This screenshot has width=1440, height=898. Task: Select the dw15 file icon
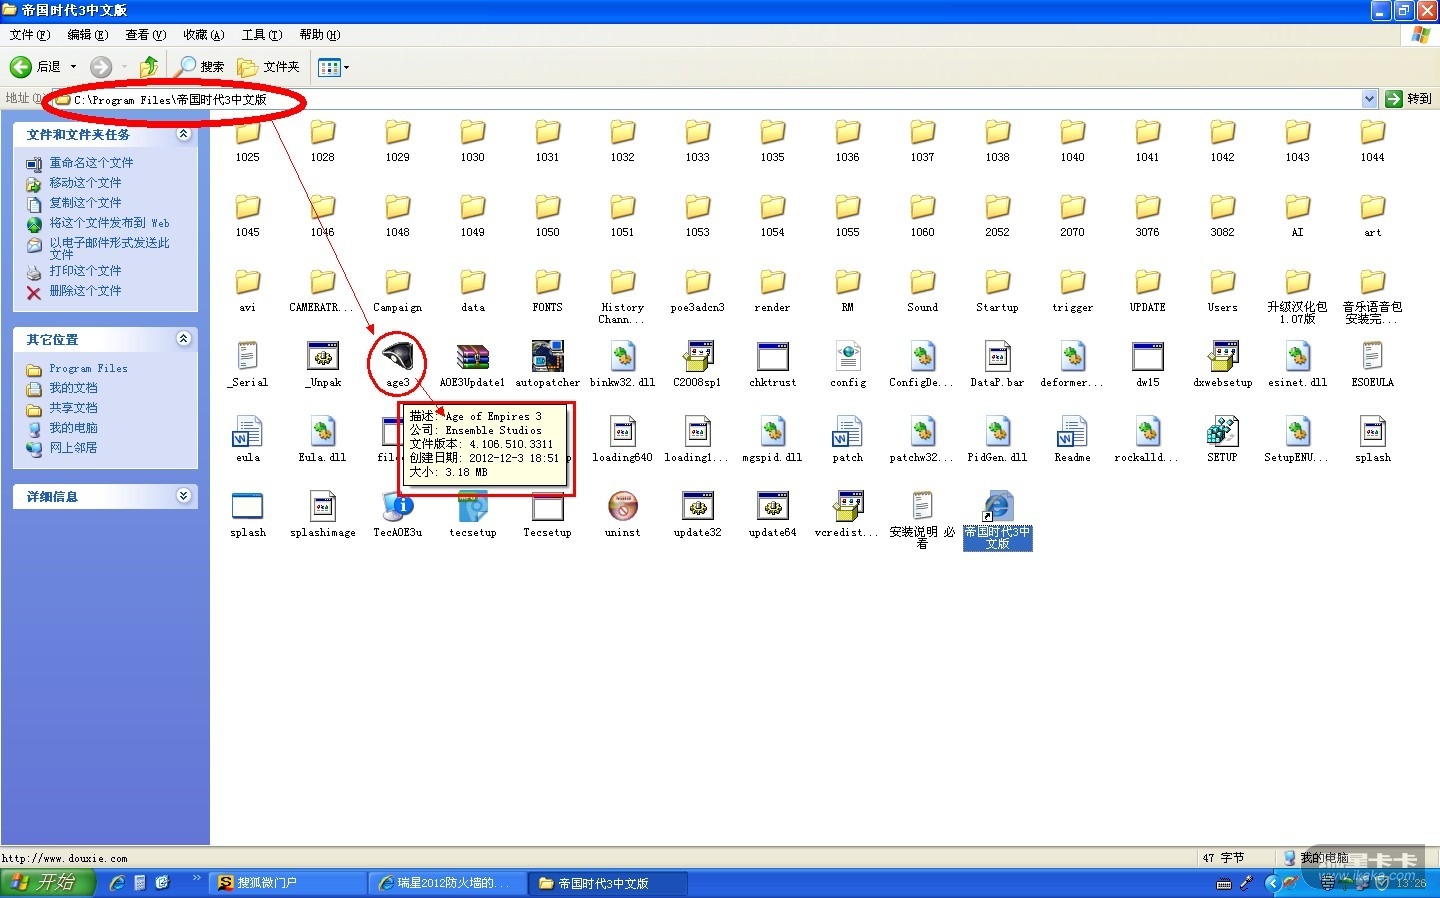1147,357
